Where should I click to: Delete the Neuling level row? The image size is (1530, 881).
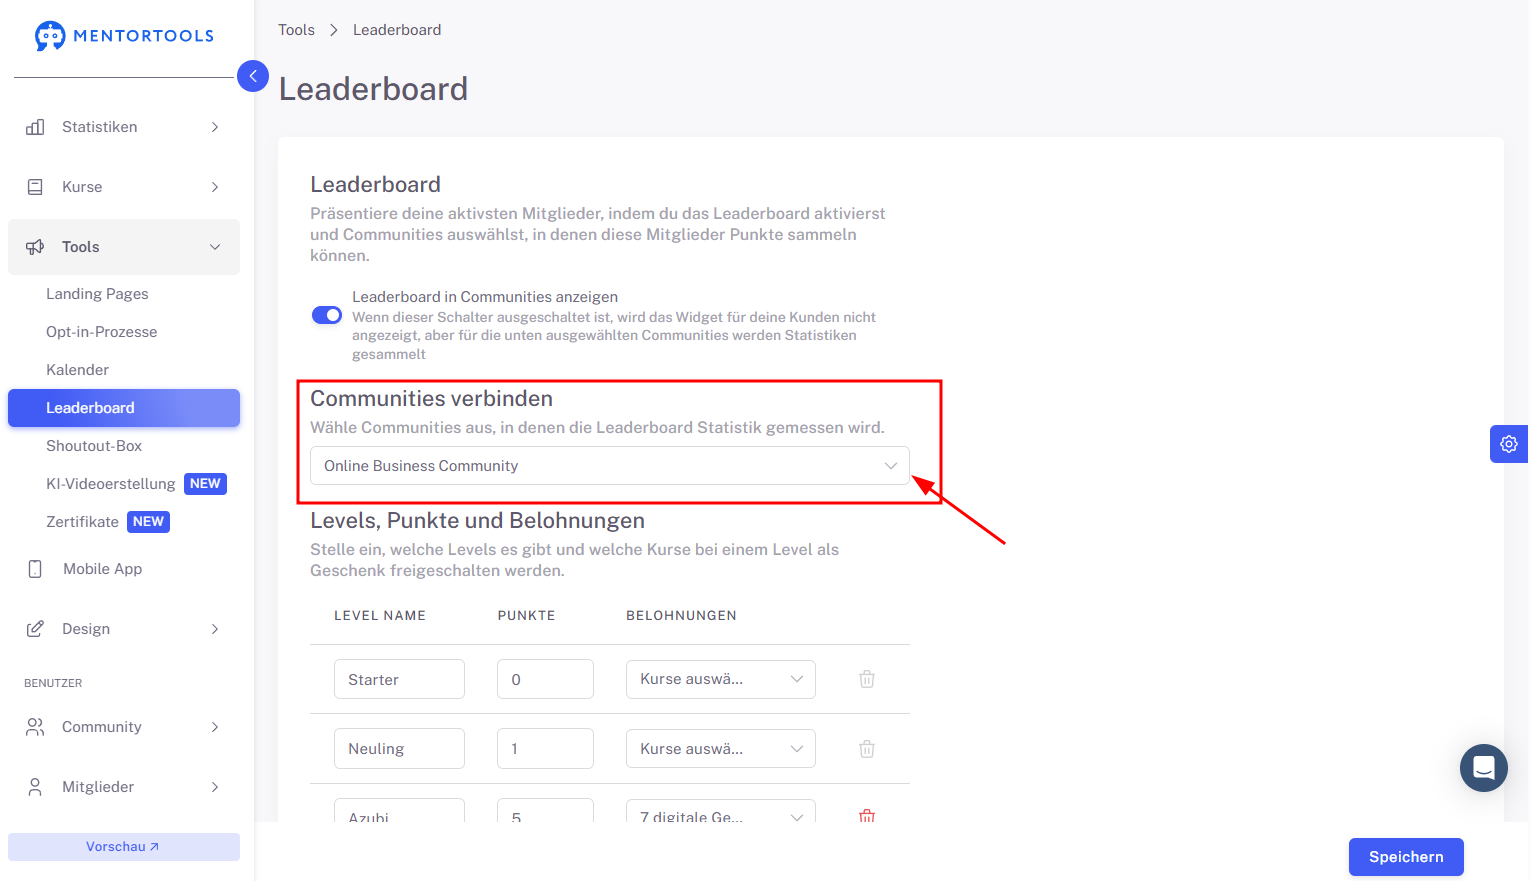[867, 749]
